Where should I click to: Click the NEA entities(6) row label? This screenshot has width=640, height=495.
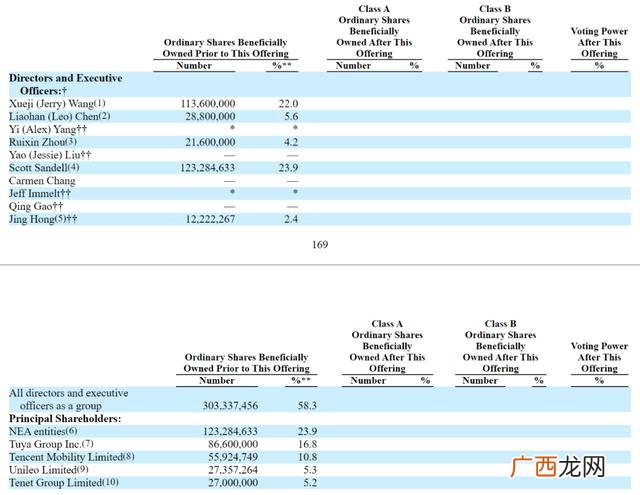point(43,431)
